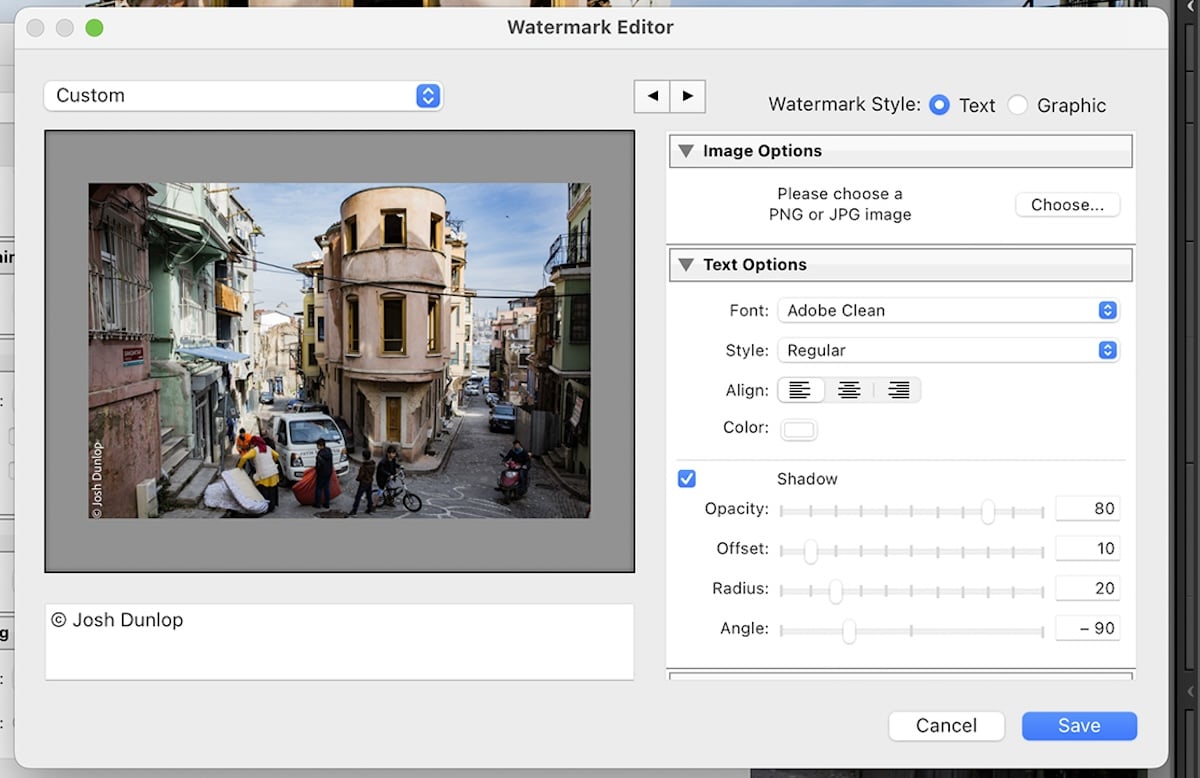Cancel the Watermark Editor
Image resolution: width=1200 pixels, height=778 pixels.
tap(946, 726)
